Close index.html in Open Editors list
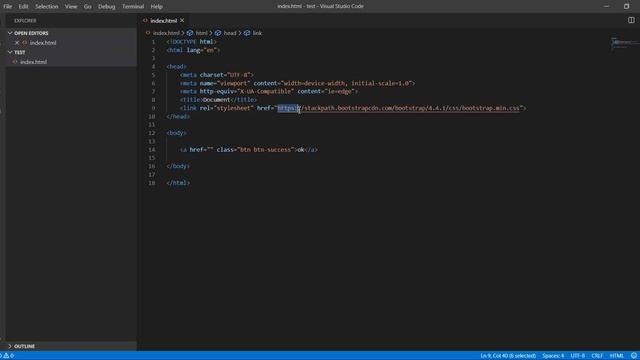The width and height of the screenshot is (640, 360). tap(17, 42)
